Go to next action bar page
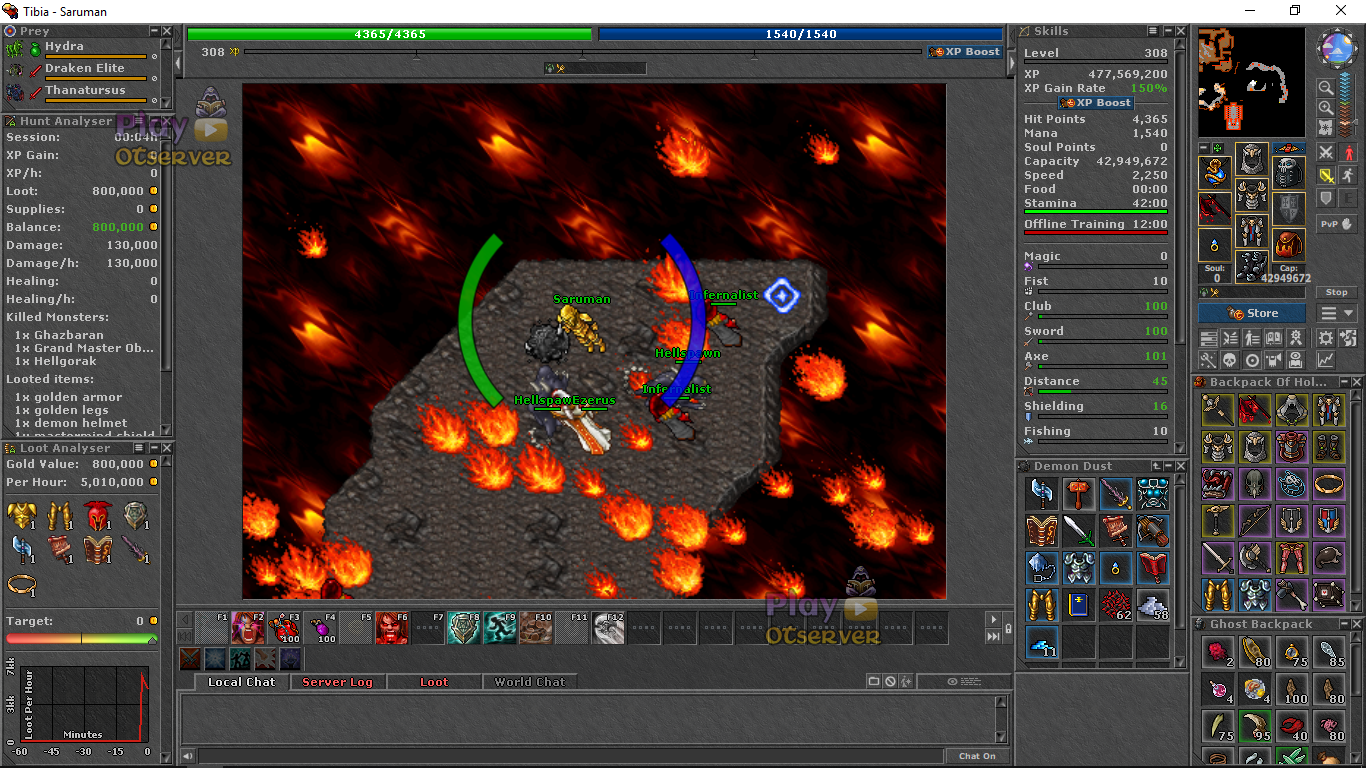This screenshot has height=768, width=1366. pos(993,618)
